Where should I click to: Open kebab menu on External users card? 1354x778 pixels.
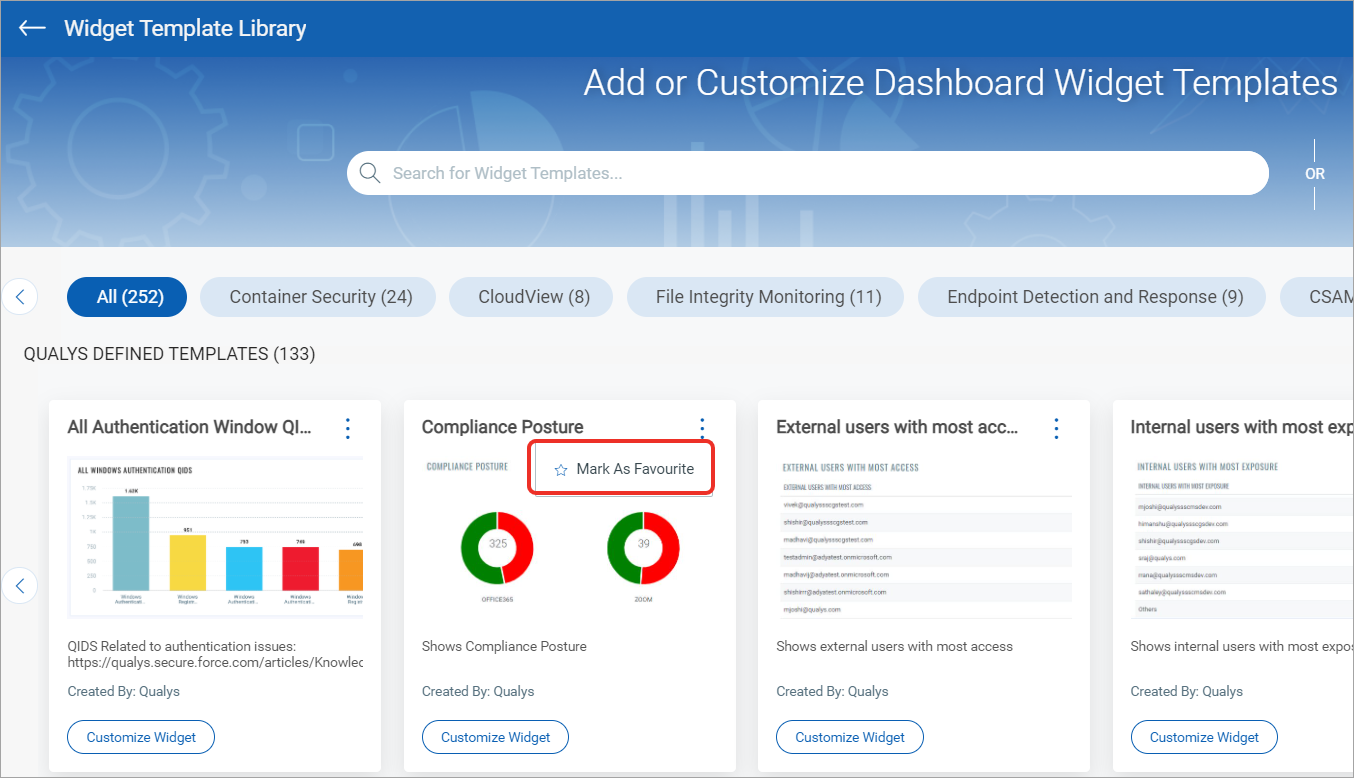tap(1056, 428)
